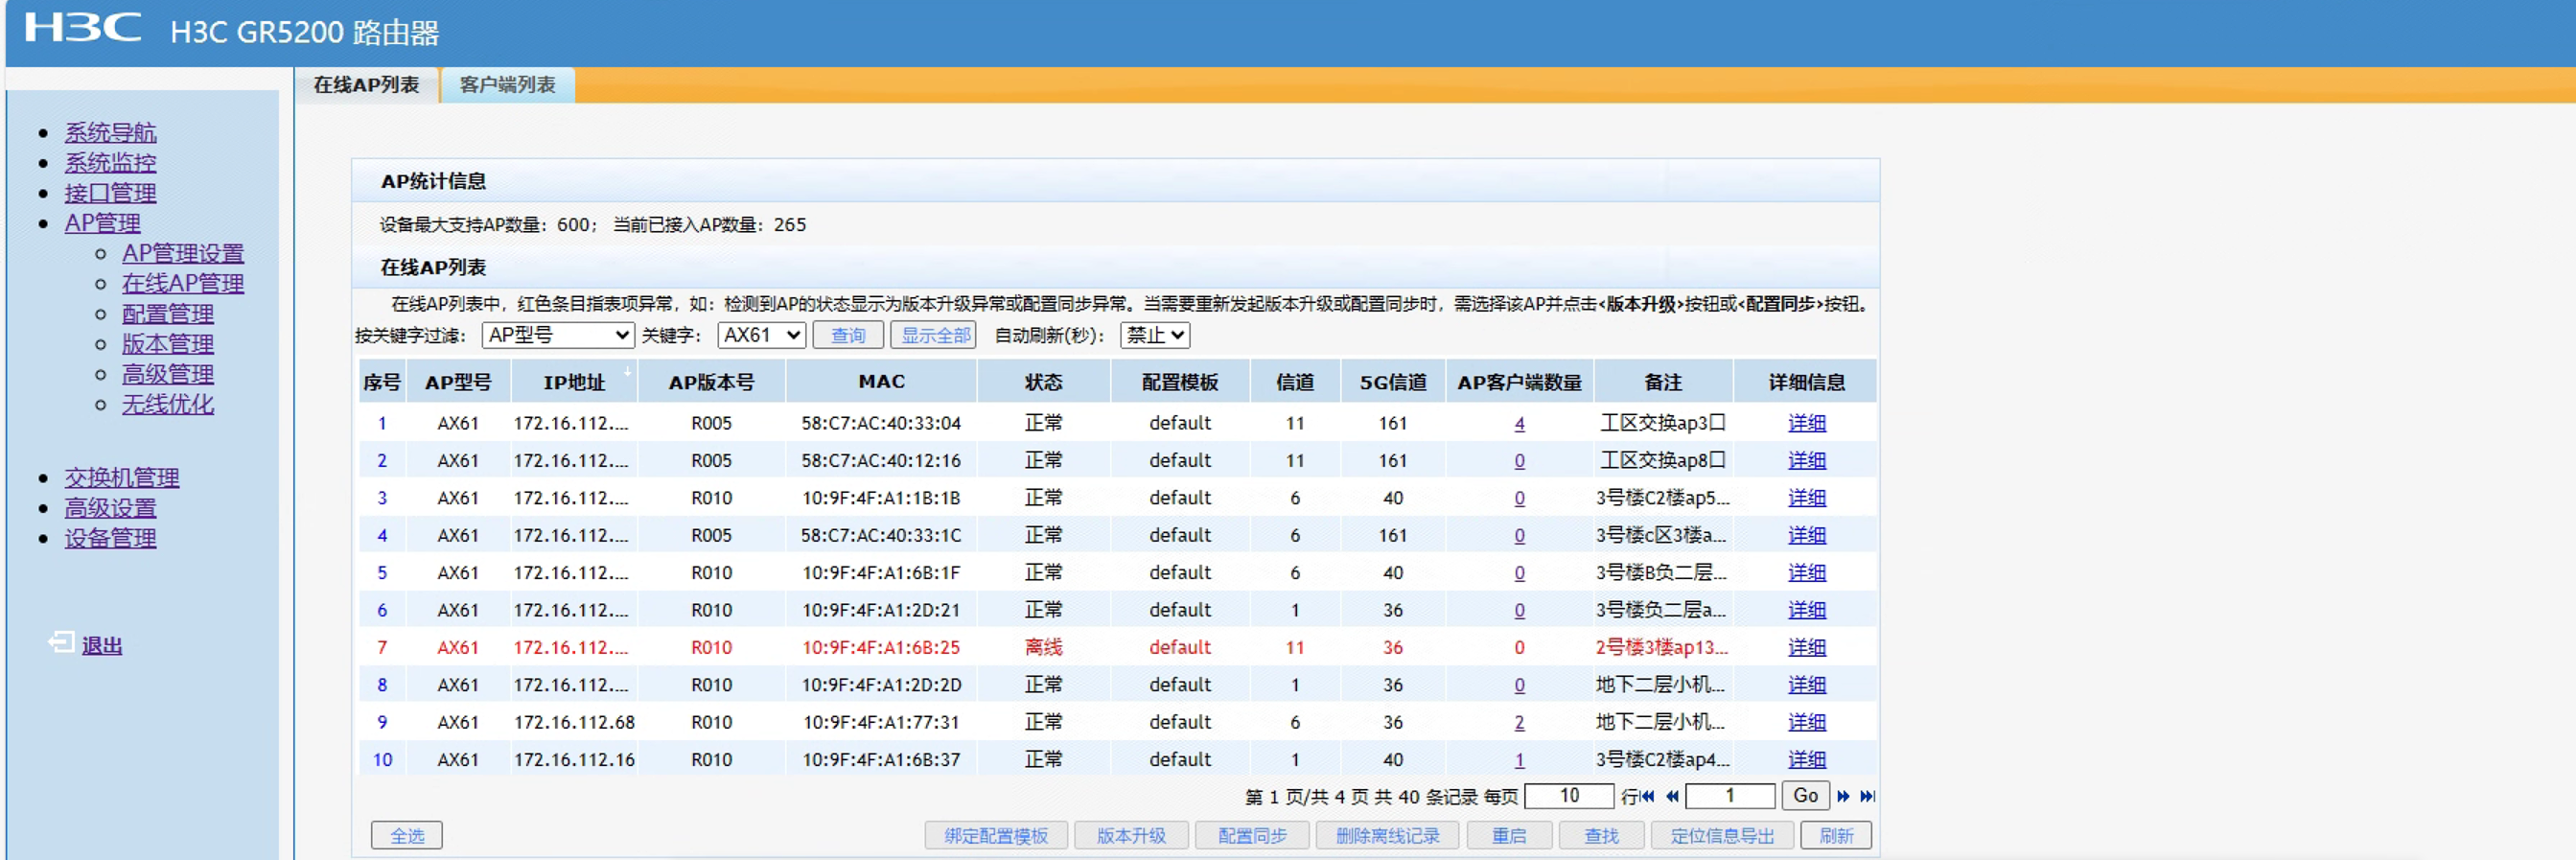The width and height of the screenshot is (2576, 860).
Task: Click the 全选 button
Action: pyautogui.click(x=406, y=835)
